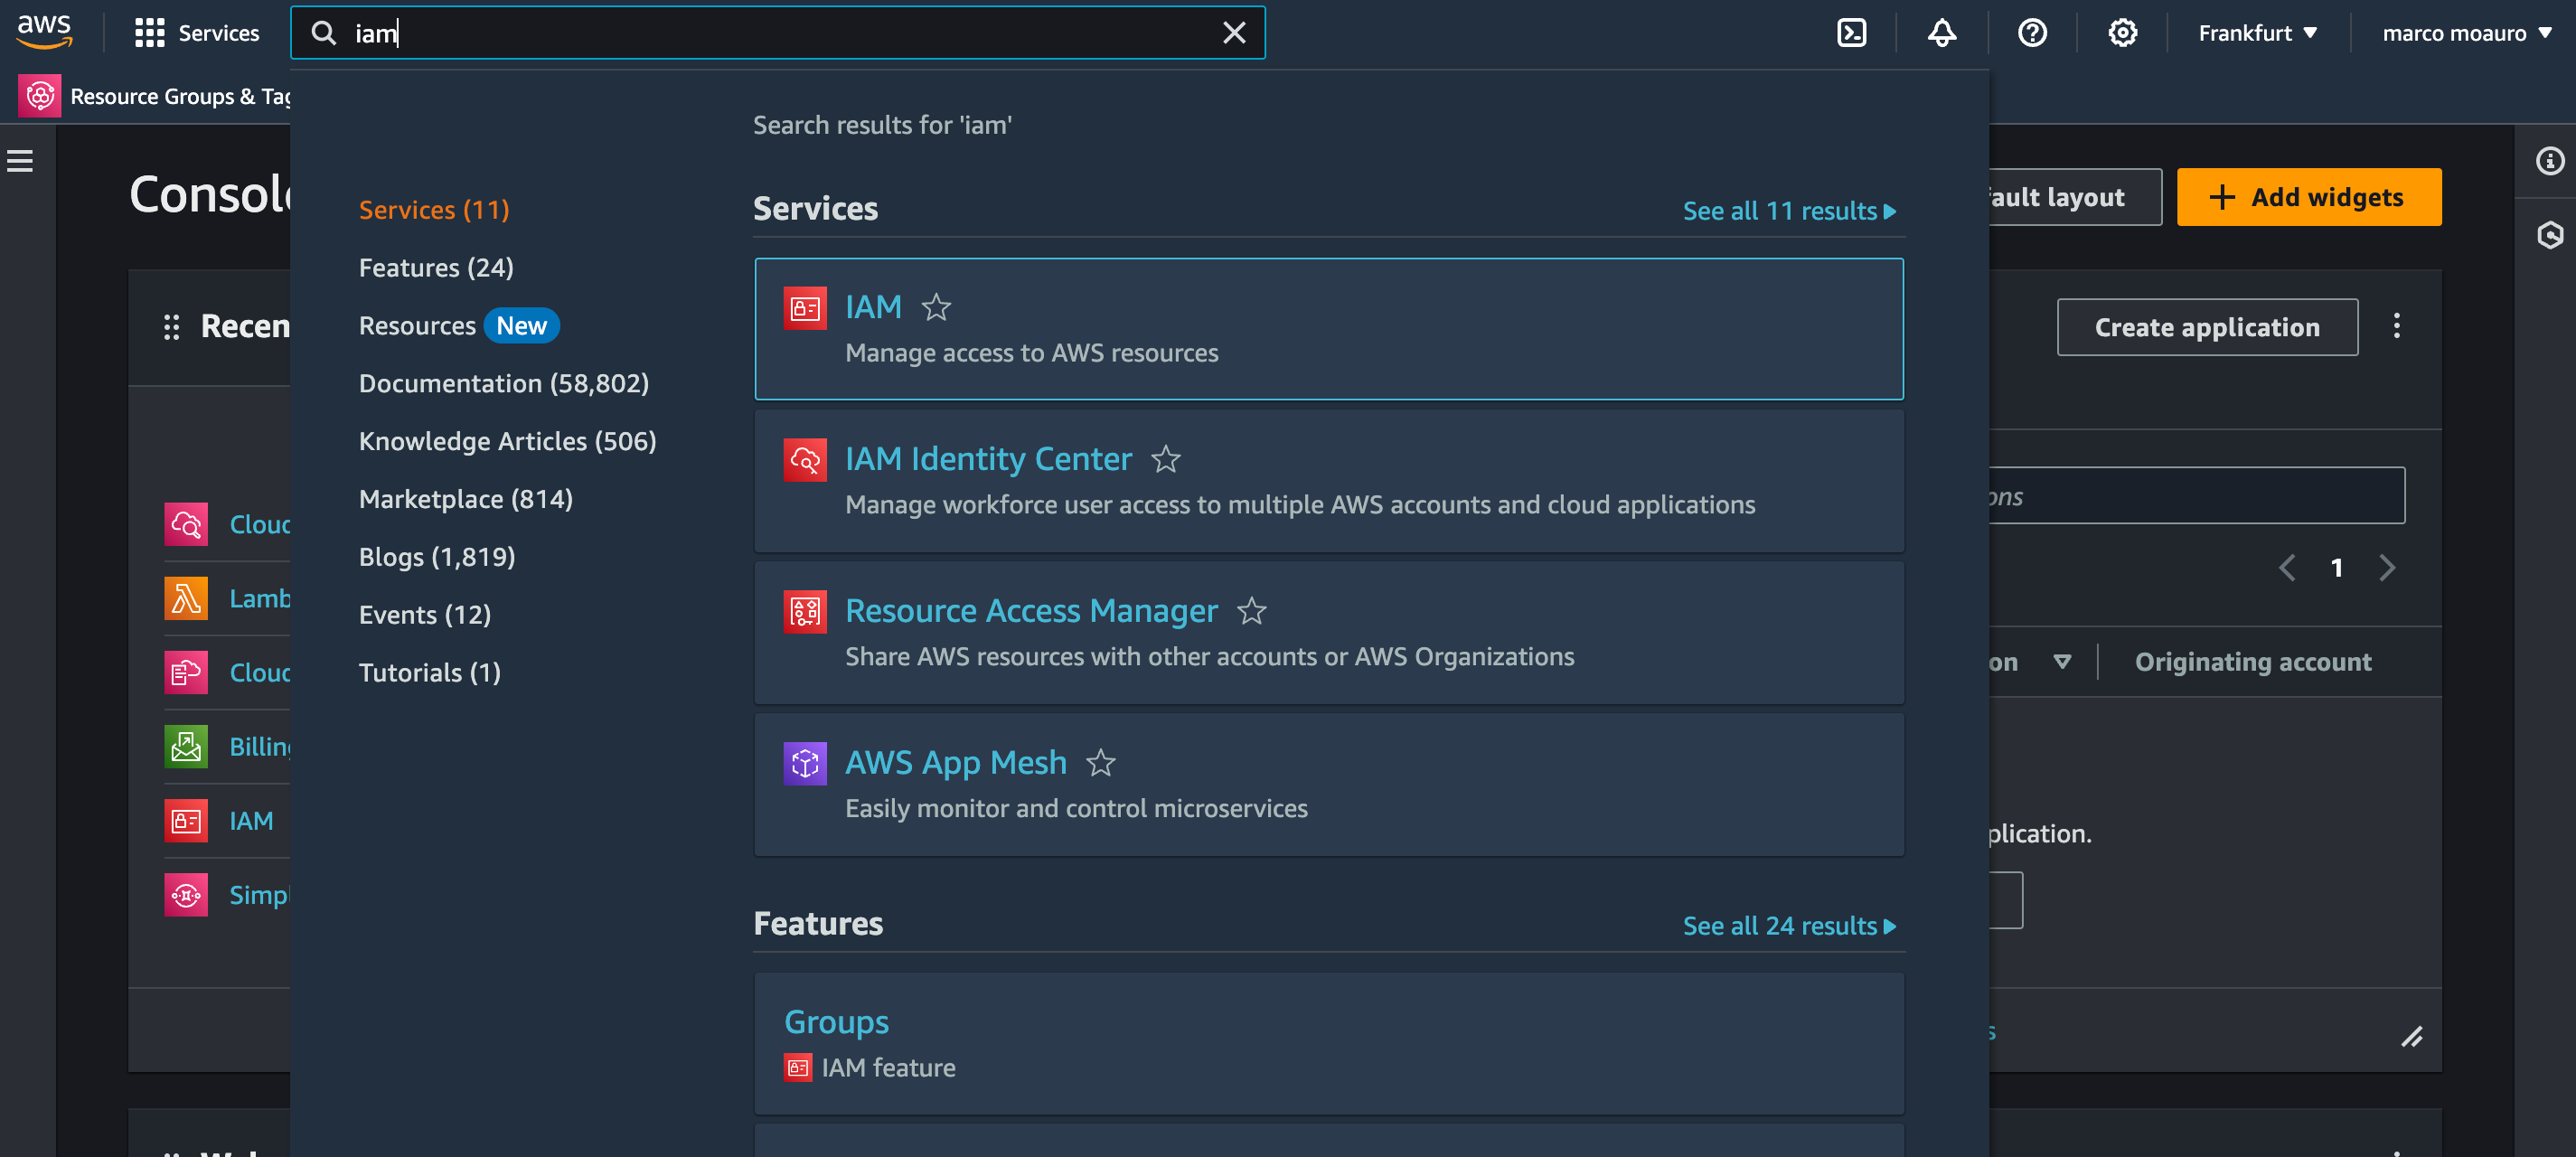Viewport: 2576px width, 1157px height.
Task: Star the IAM Identity Center search result
Action: click(1166, 460)
